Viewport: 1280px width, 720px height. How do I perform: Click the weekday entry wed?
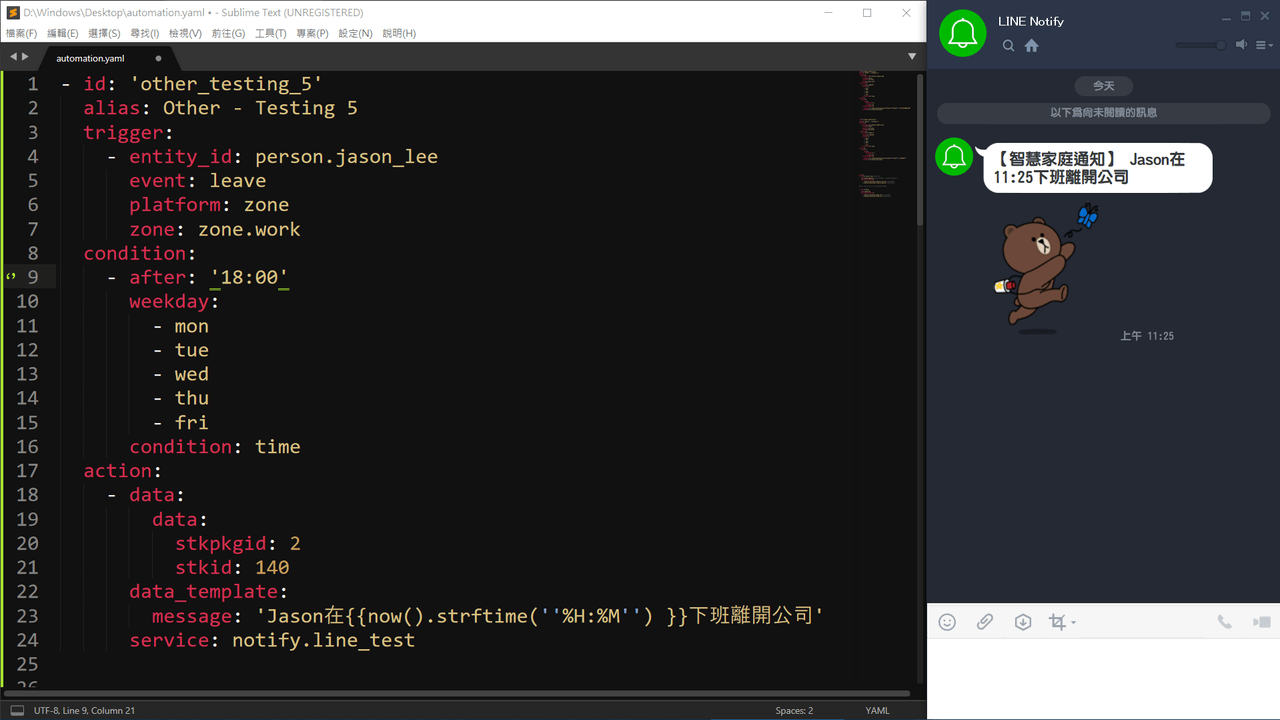pos(192,374)
